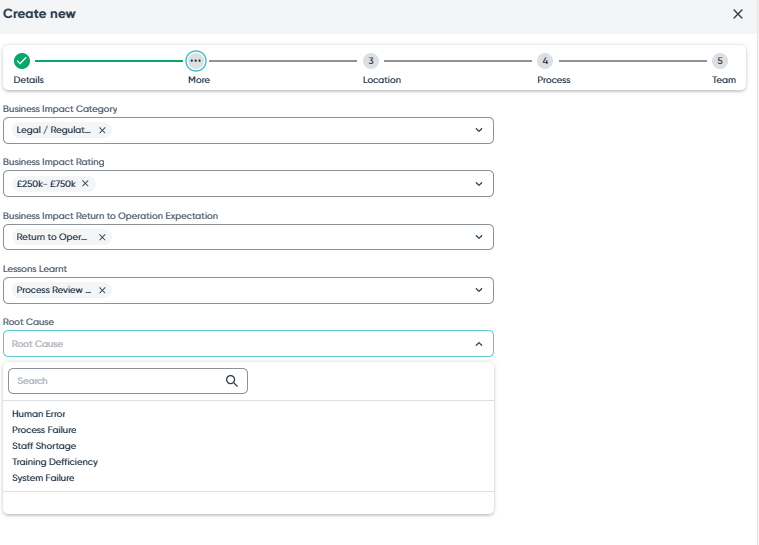Collapse the Root Cause dropdown
Screen dimensions: 759x545
pos(478,344)
